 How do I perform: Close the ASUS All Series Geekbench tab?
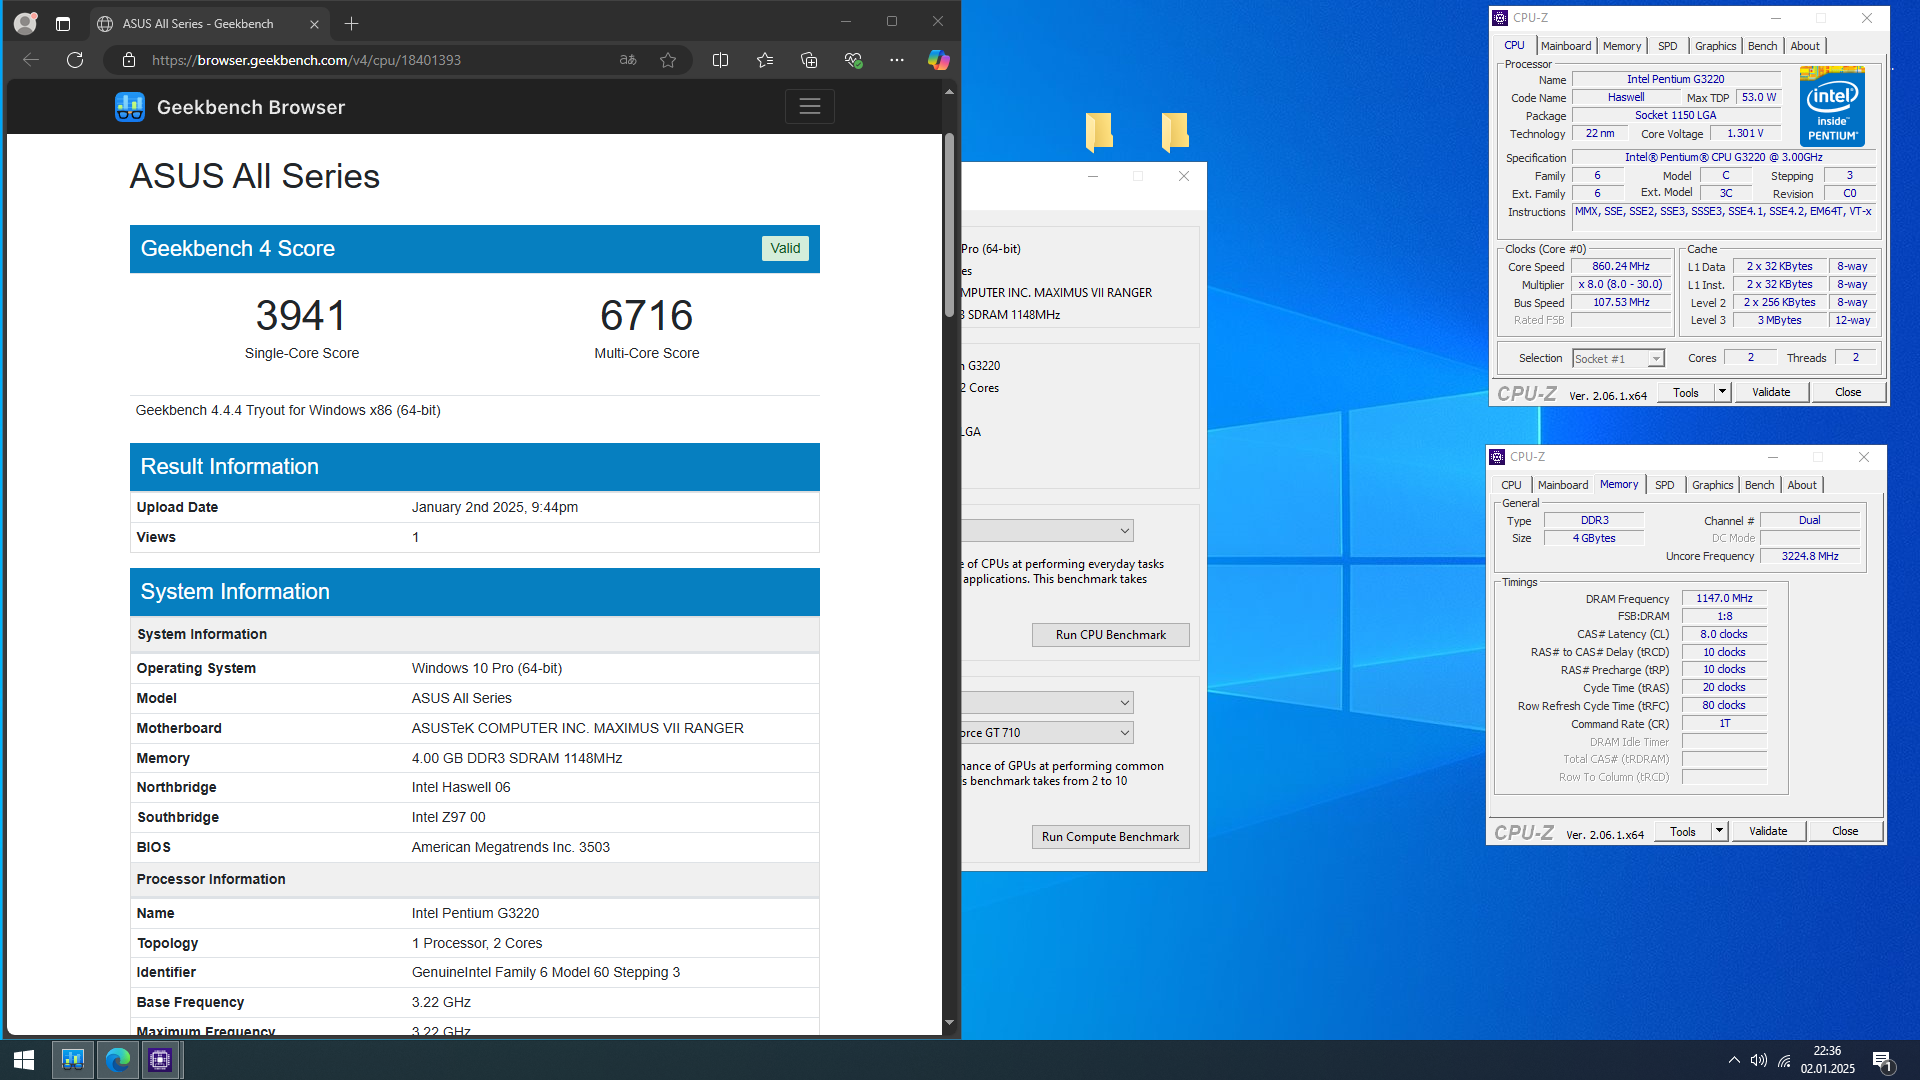[314, 24]
